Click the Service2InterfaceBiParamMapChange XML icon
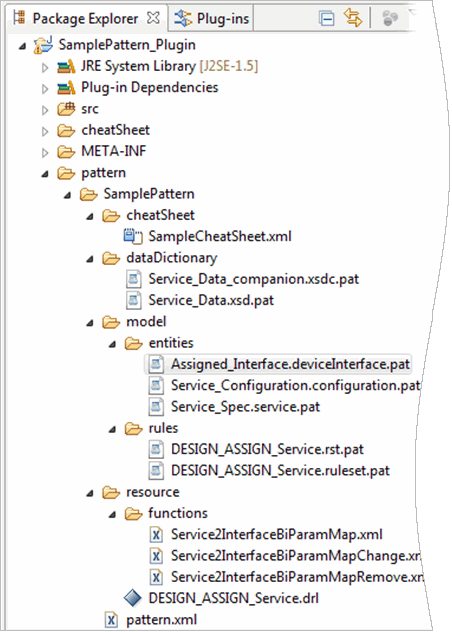 point(156,556)
